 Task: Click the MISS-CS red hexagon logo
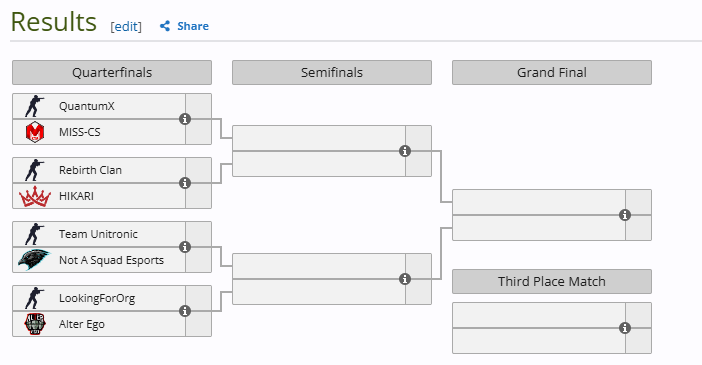click(35, 132)
